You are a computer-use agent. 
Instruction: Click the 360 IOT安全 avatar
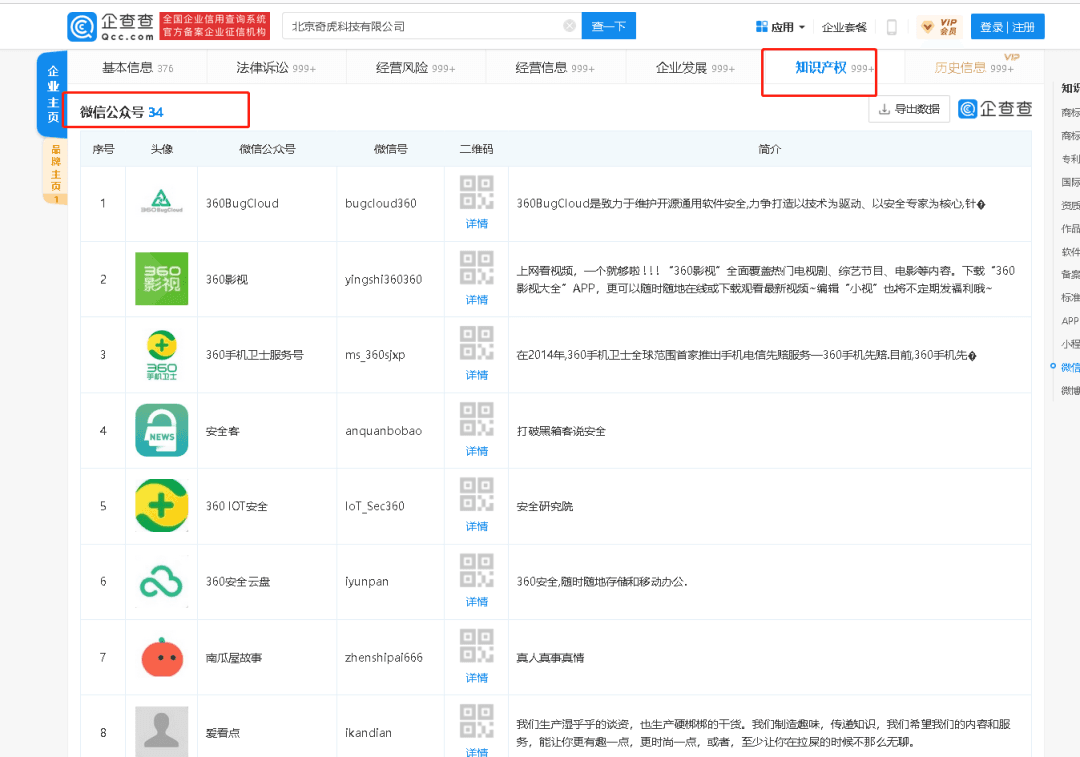(x=161, y=506)
